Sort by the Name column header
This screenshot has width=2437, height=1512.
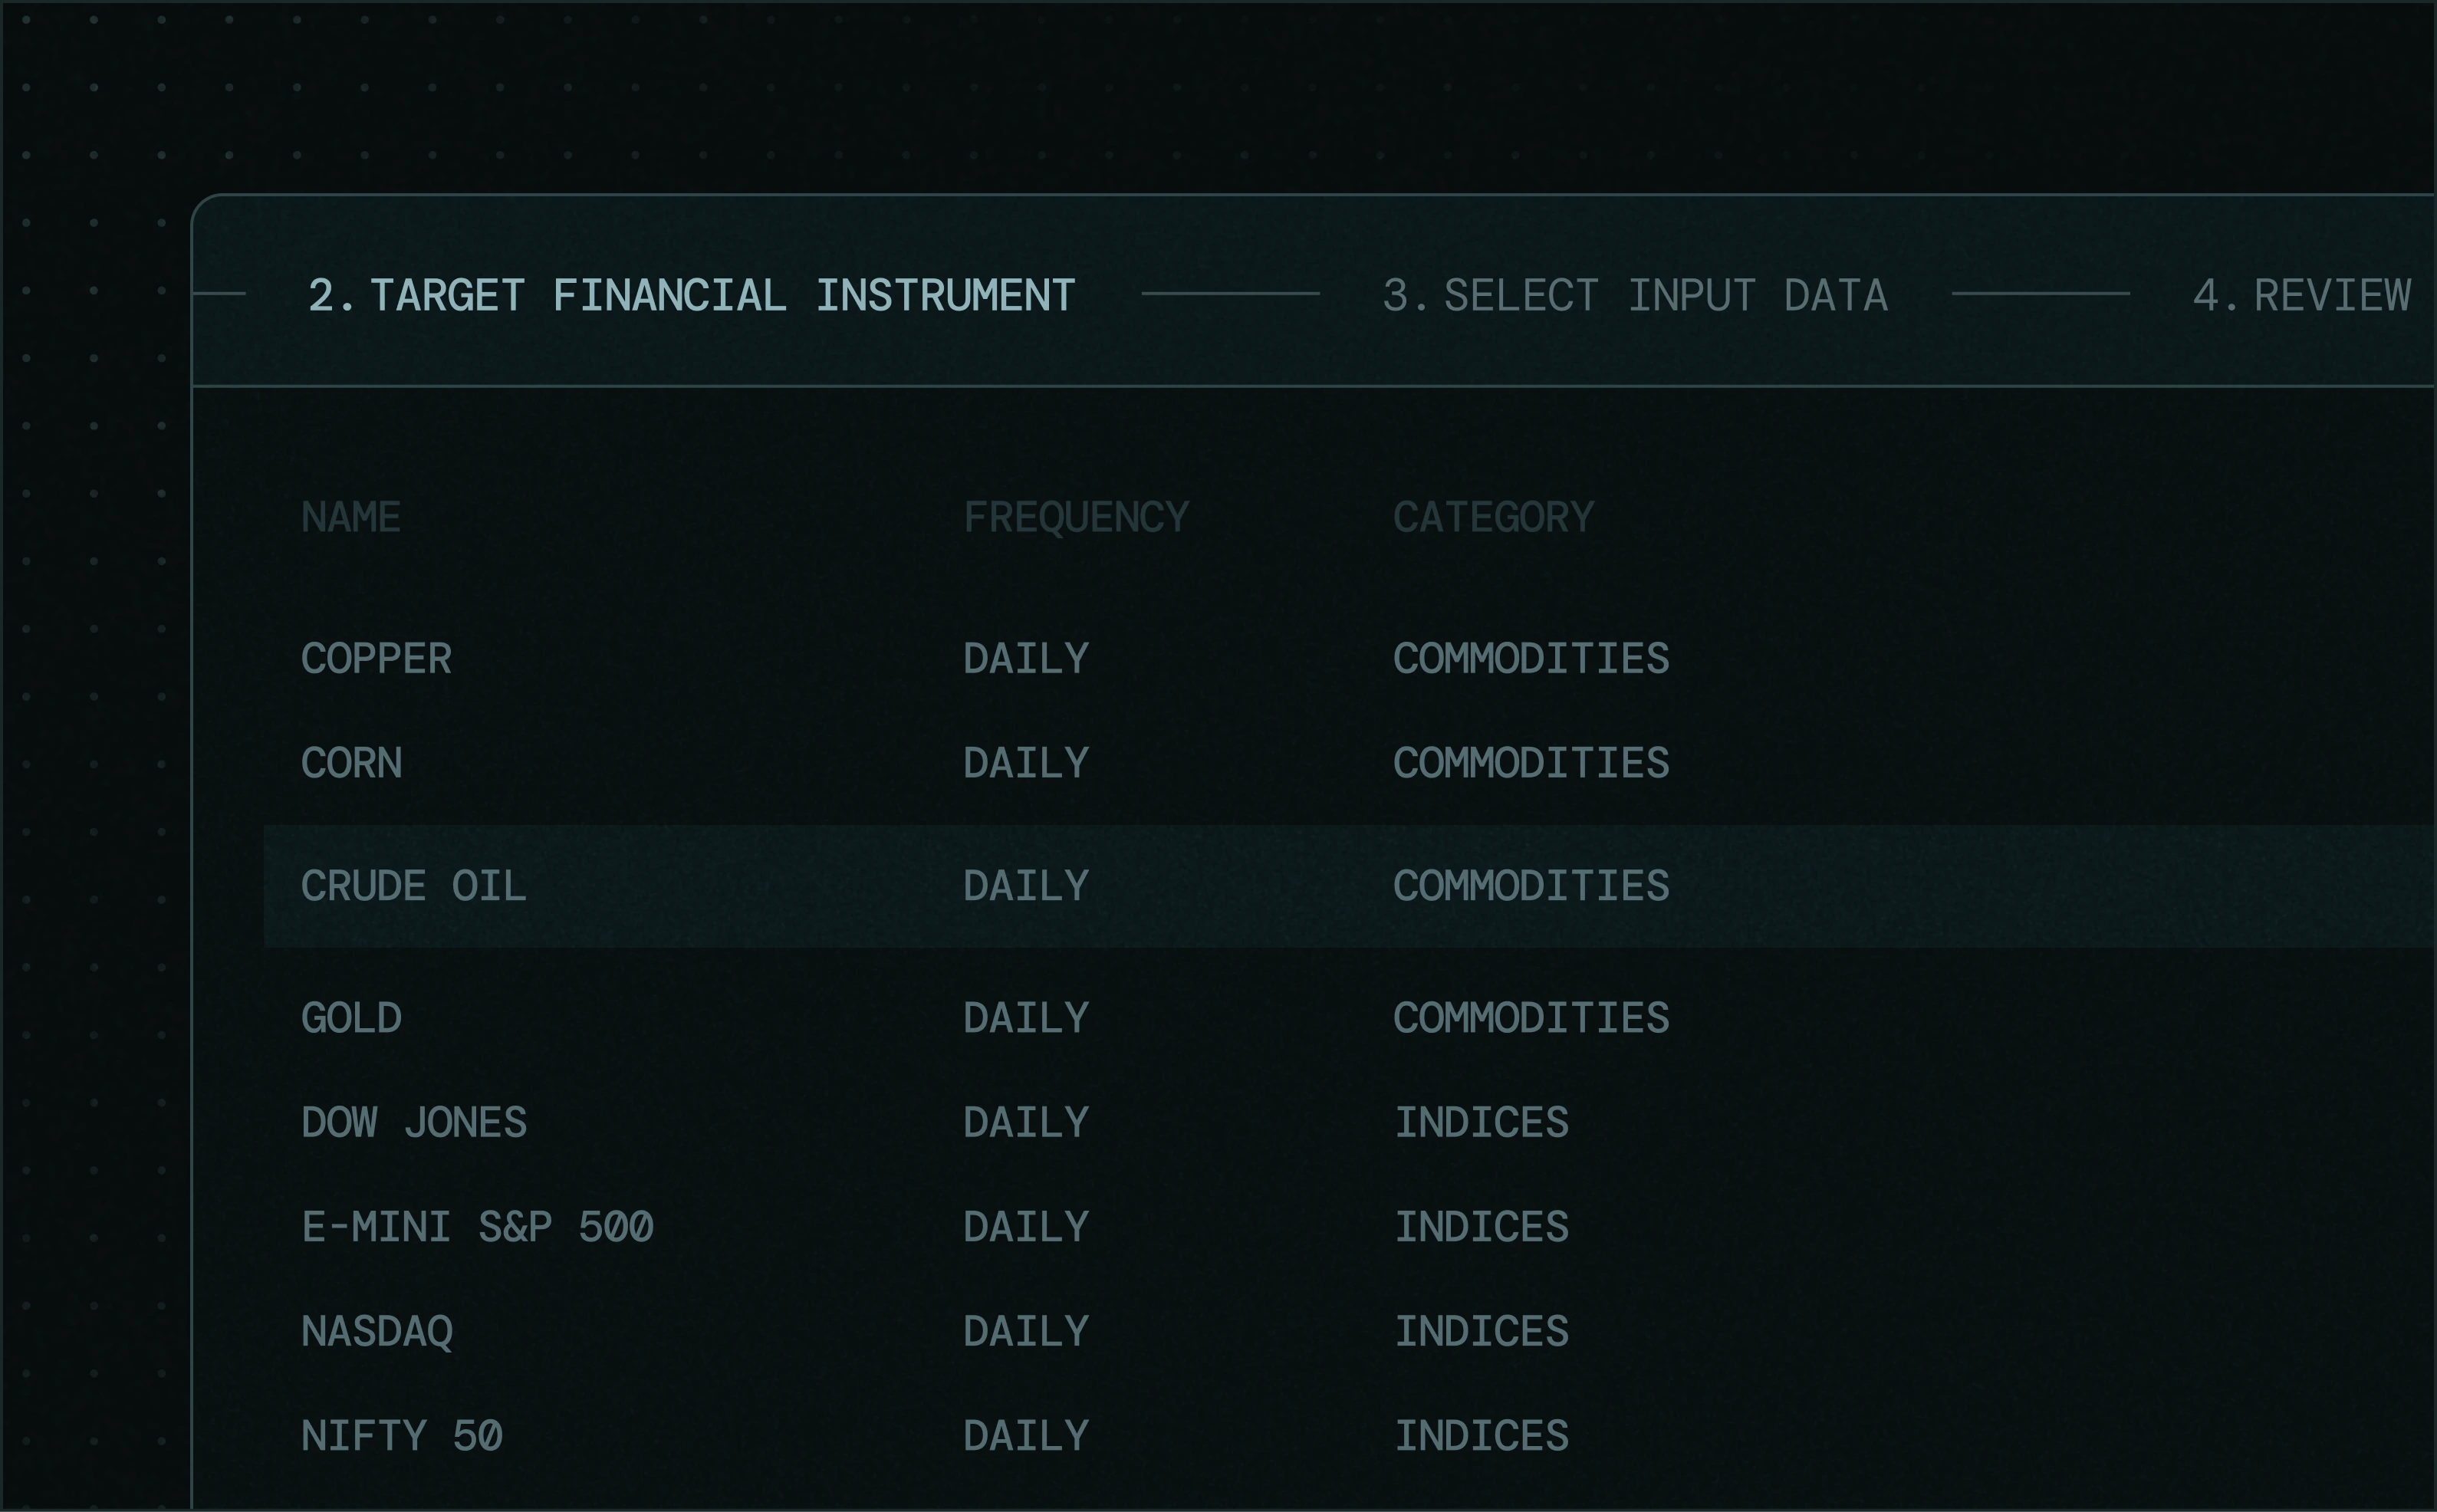(x=351, y=517)
